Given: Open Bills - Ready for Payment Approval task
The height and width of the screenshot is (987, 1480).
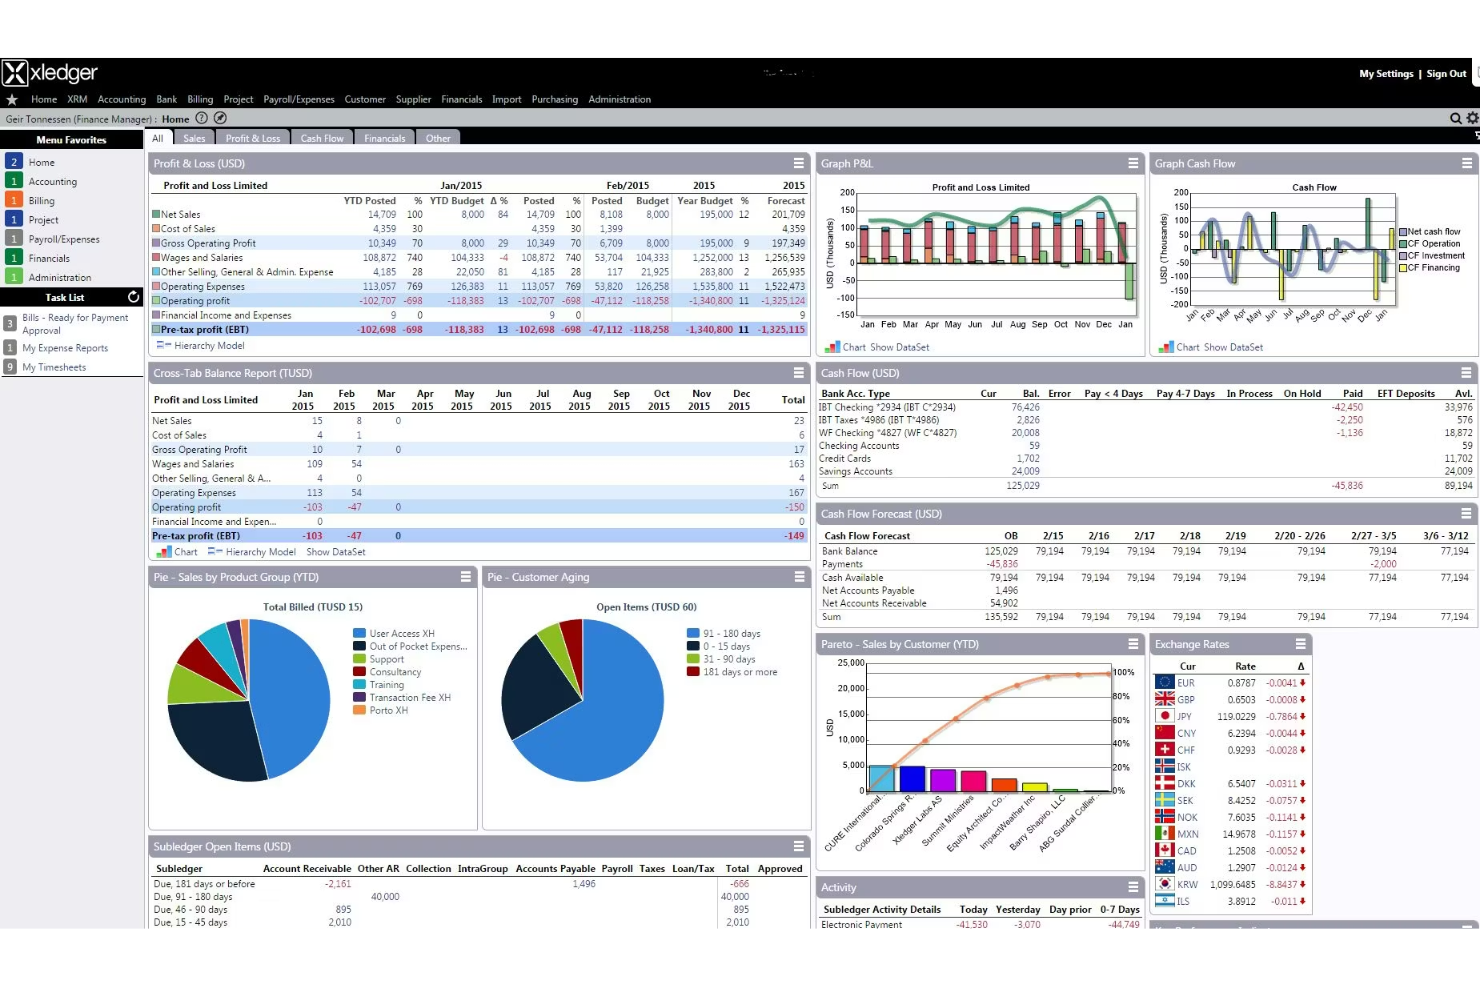Looking at the screenshot, I should pyautogui.click(x=75, y=324).
